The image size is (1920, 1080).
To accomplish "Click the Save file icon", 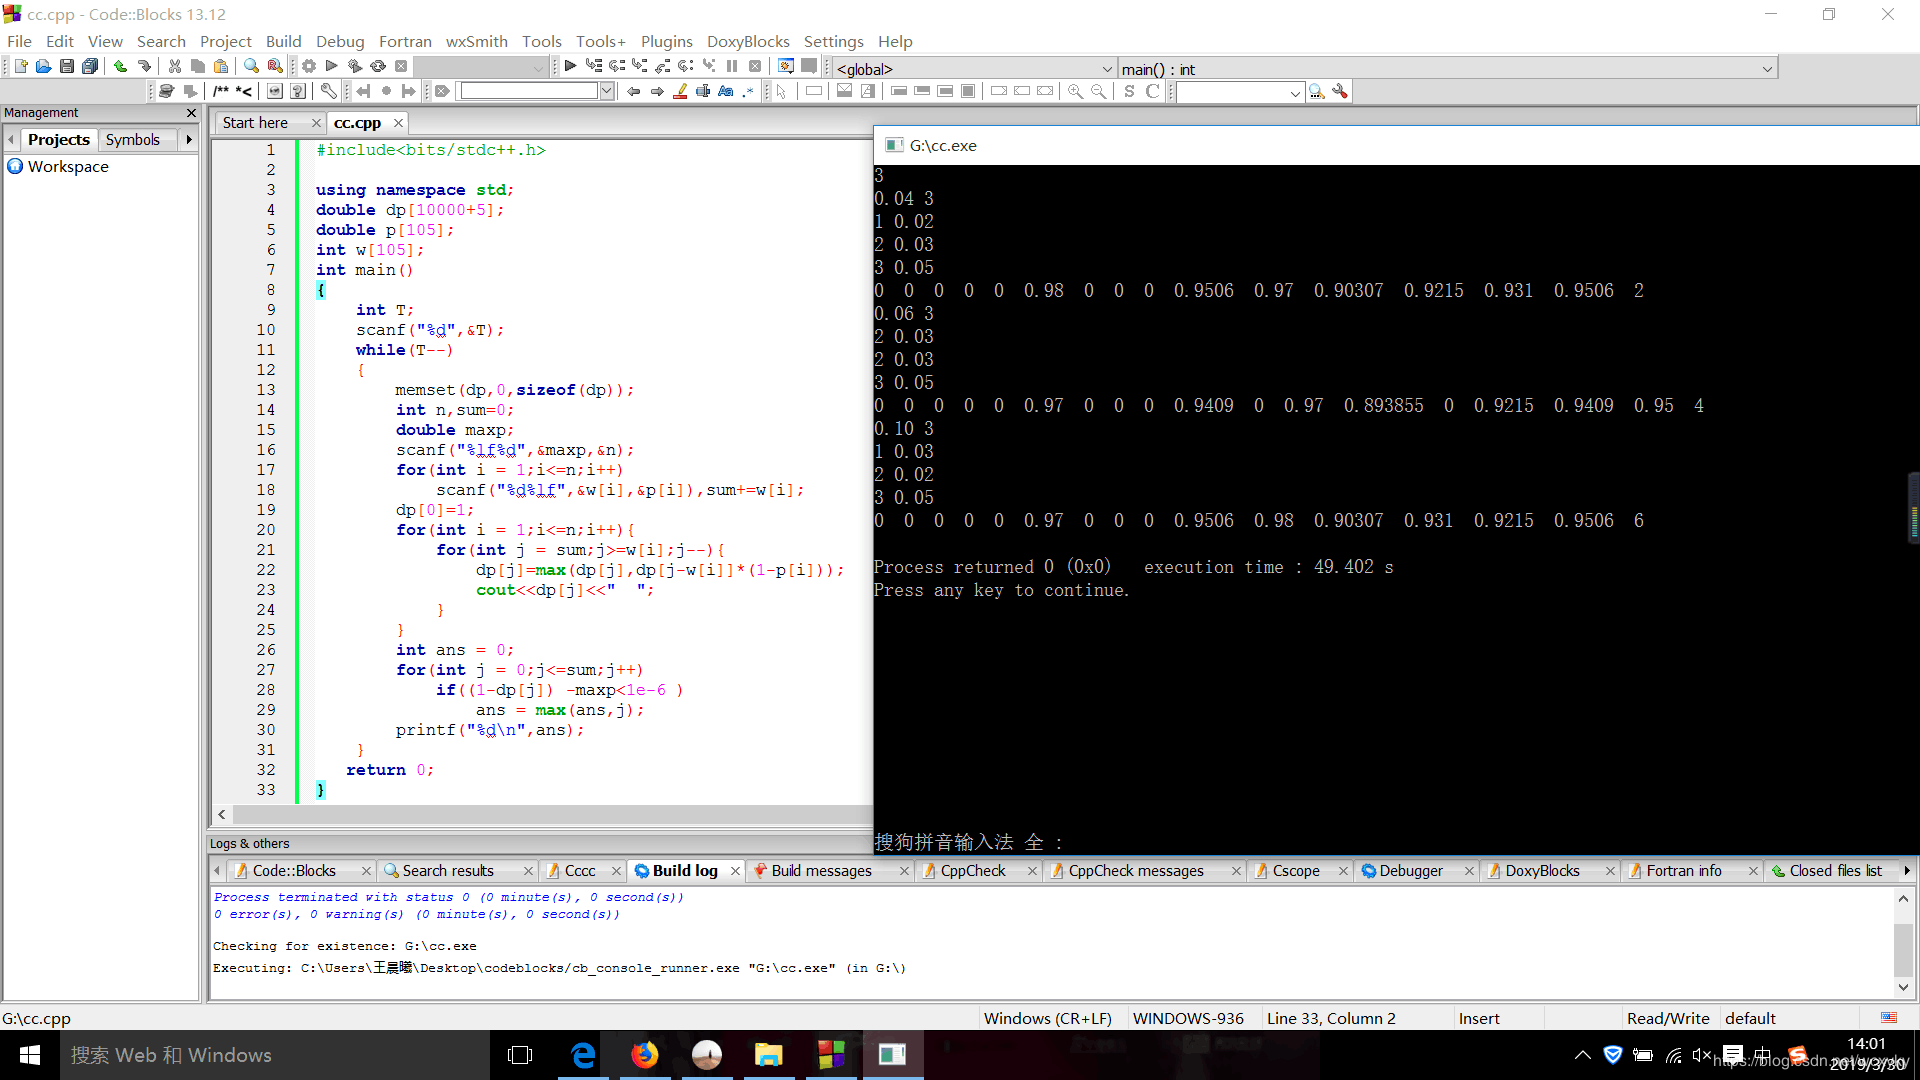I will pos(66,66).
